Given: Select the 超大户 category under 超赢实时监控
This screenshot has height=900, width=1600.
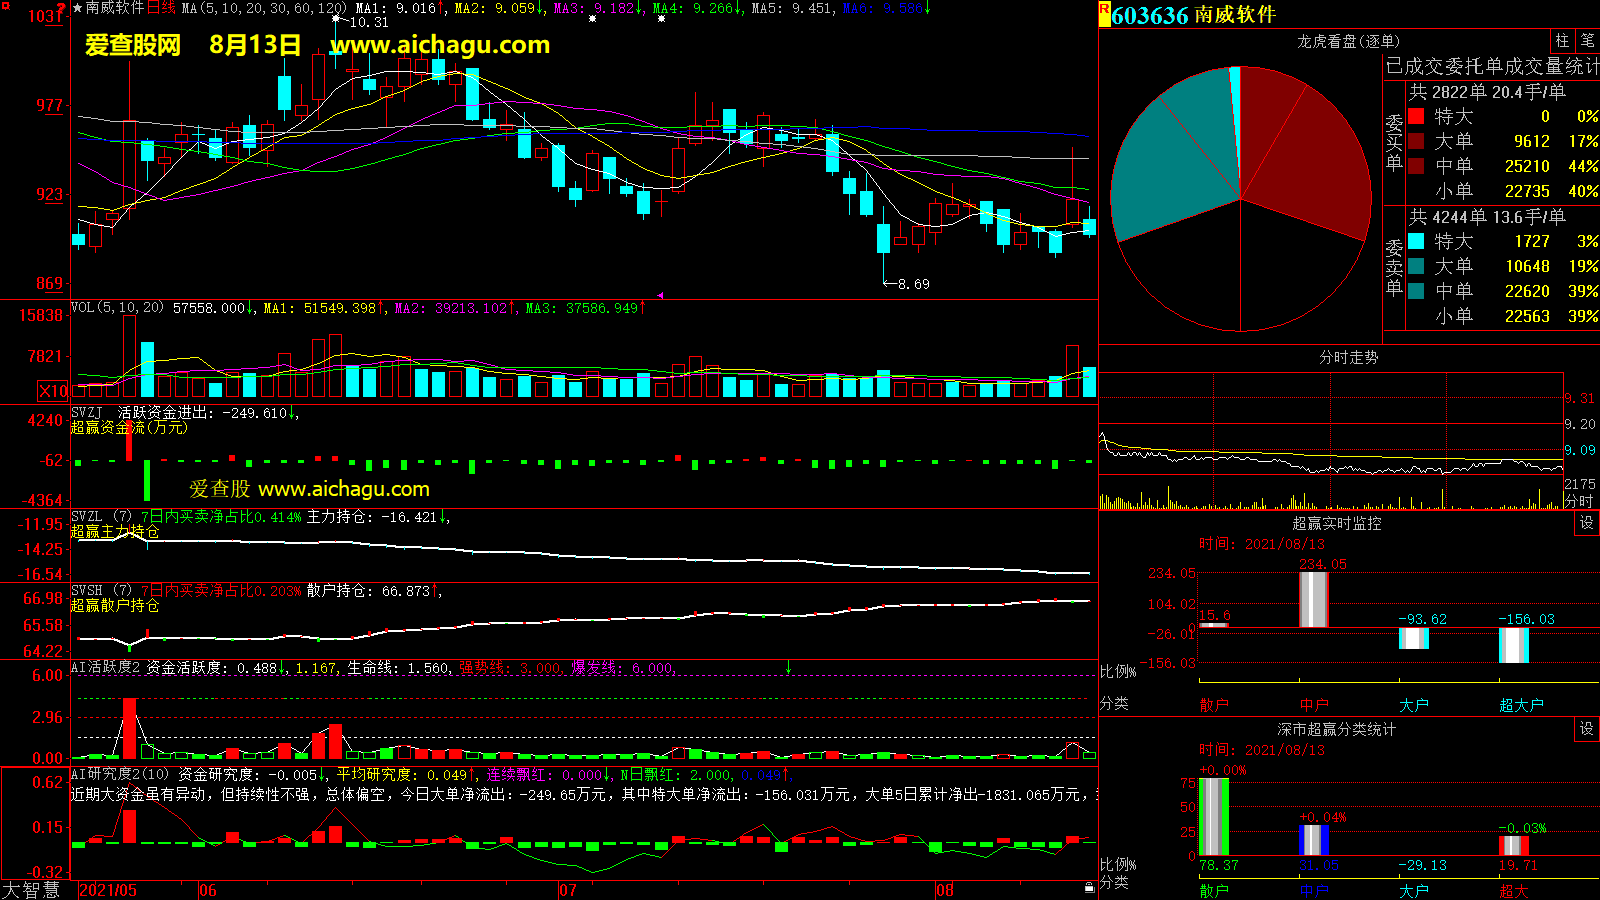Looking at the screenshot, I should click(x=1521, y=705).
